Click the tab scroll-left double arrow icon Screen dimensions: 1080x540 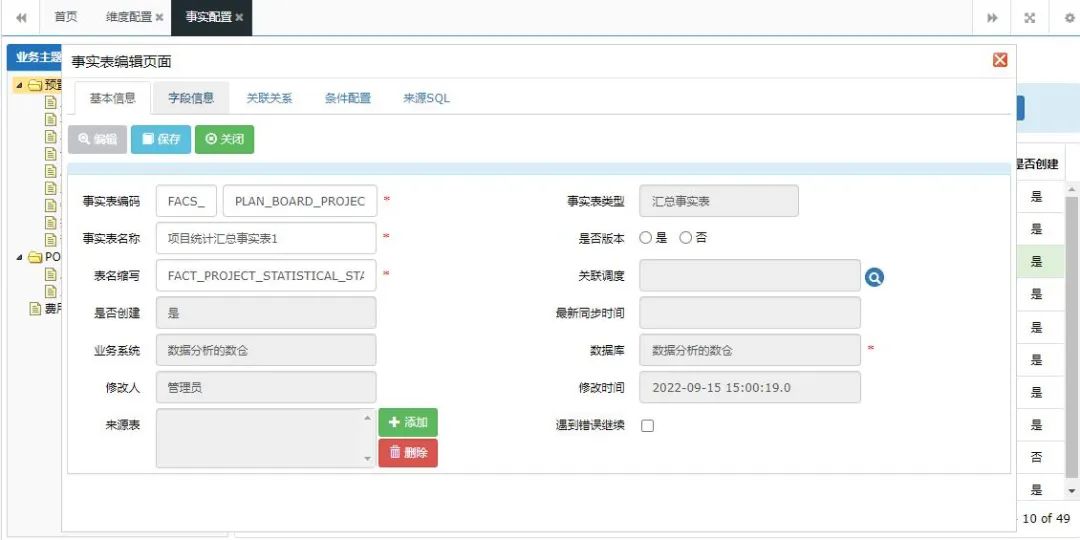[21, 18]
